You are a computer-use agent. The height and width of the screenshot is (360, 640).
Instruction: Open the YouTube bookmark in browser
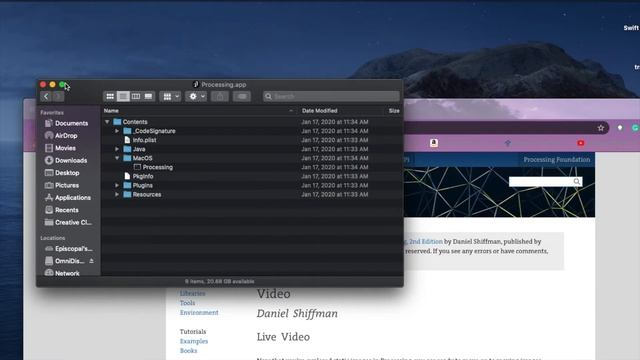point(581,143)
